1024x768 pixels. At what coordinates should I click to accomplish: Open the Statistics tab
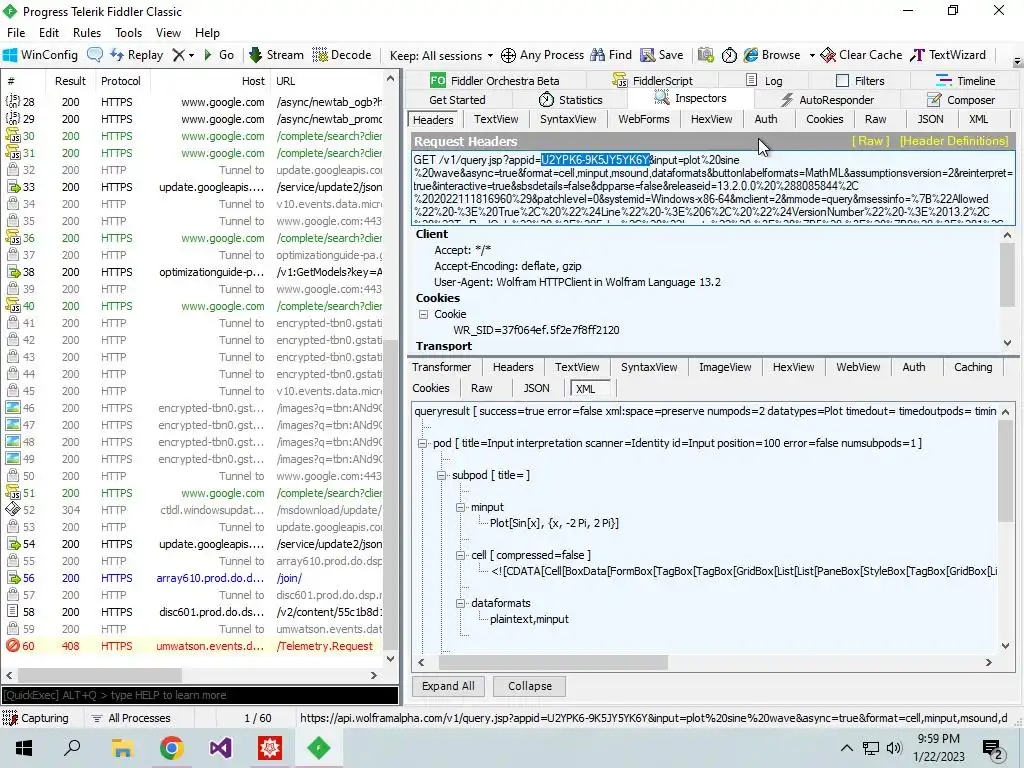(570, 100)
